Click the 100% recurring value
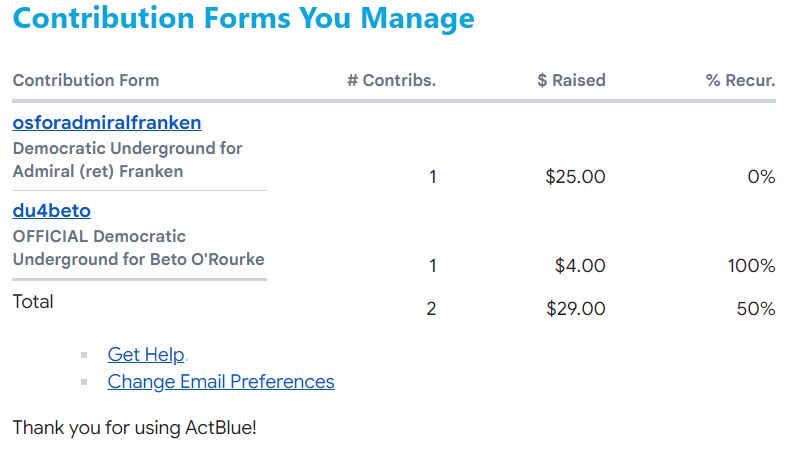Image resolution: width=786 pixels, height=449 pixels. pyautogui.click(x=751, y=266)
